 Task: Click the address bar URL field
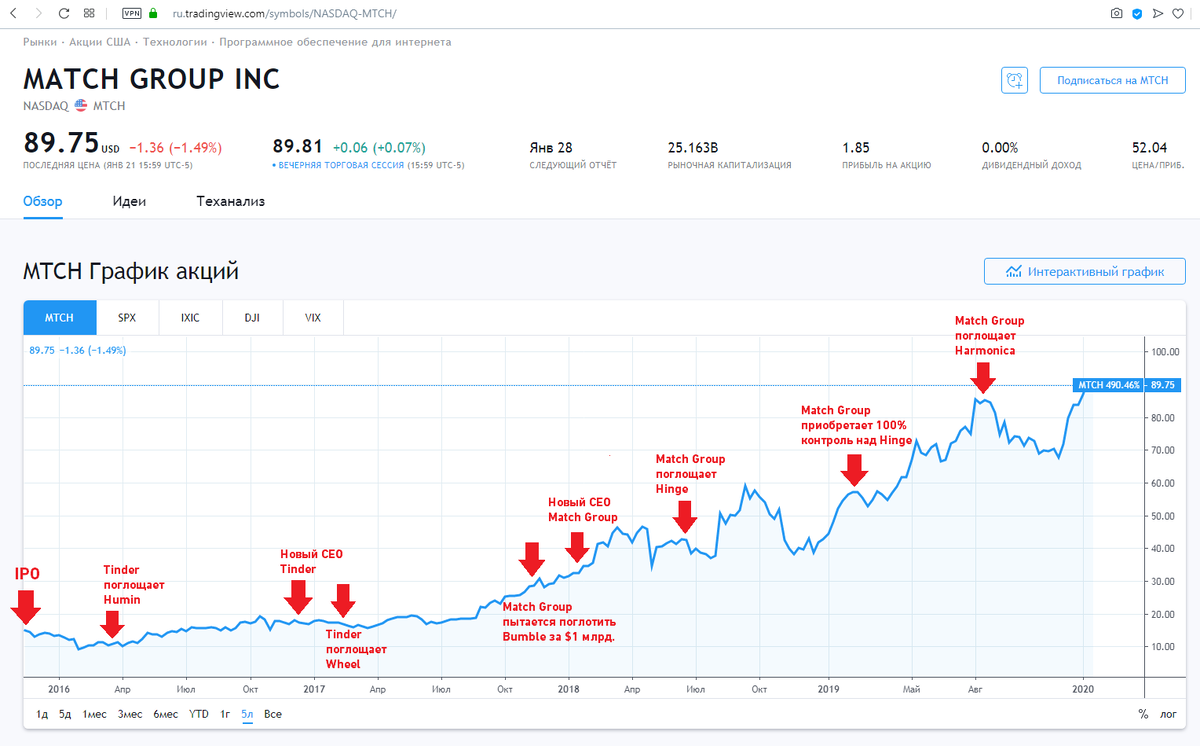285,14
